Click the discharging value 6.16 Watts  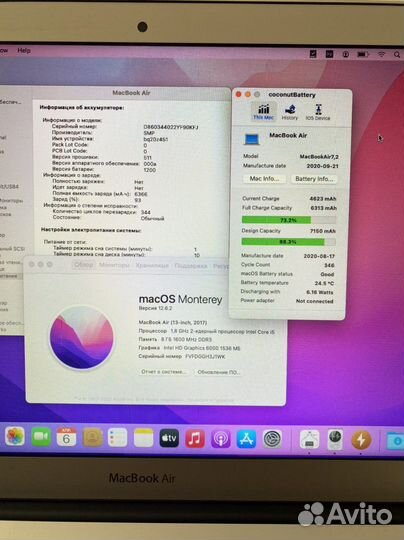point(320,292)
